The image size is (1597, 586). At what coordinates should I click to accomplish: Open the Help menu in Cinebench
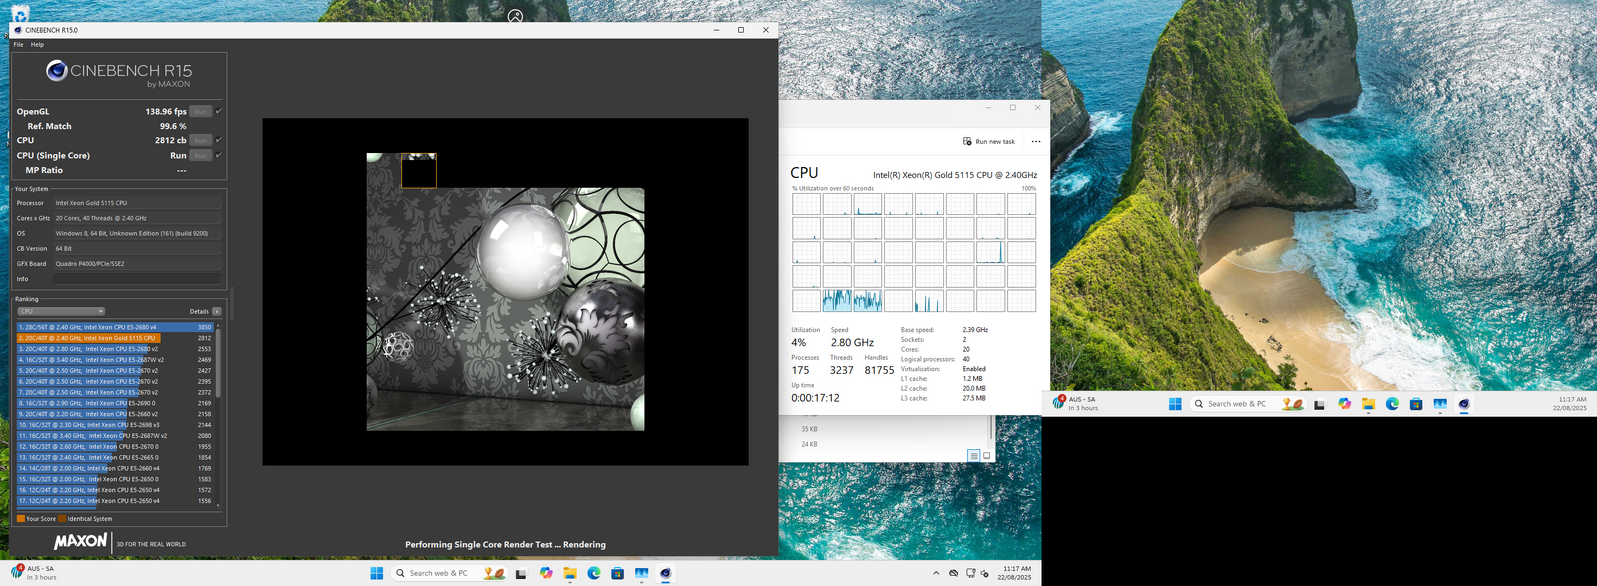click(x=37, y=44)
